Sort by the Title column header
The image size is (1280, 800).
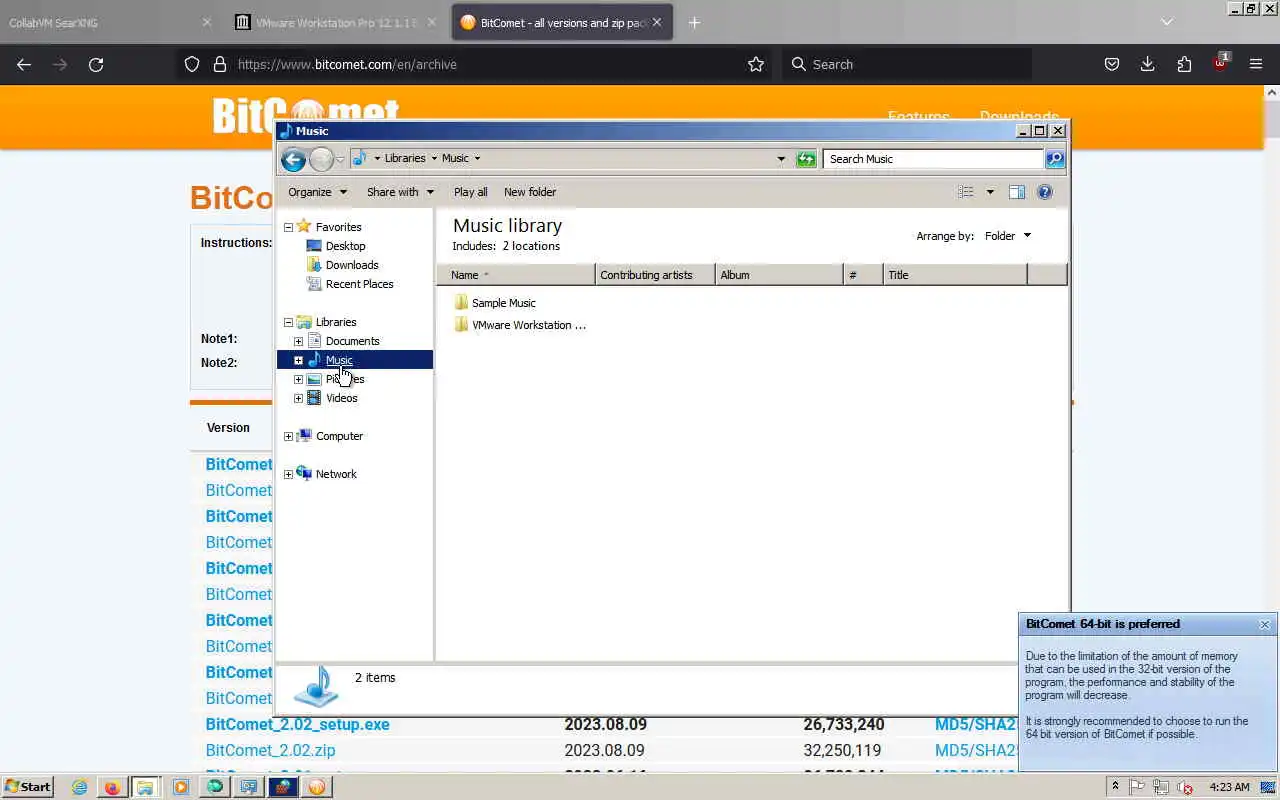tap(955, 275)
